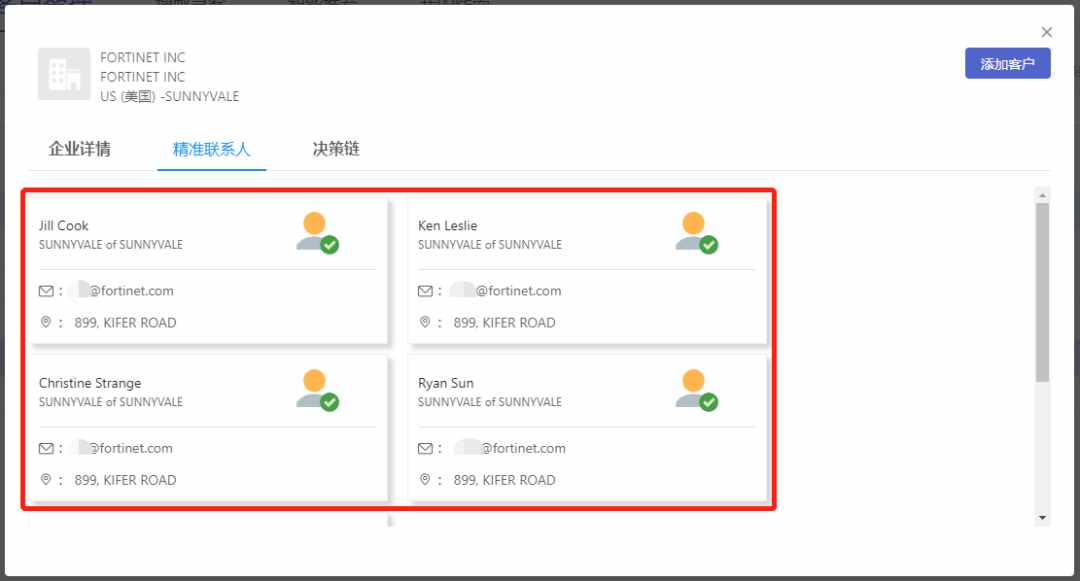The image size is (1080, 581).
Task: Open Ken Leslie's contact card
Action: pyautogui.click(x=588, y=271)
